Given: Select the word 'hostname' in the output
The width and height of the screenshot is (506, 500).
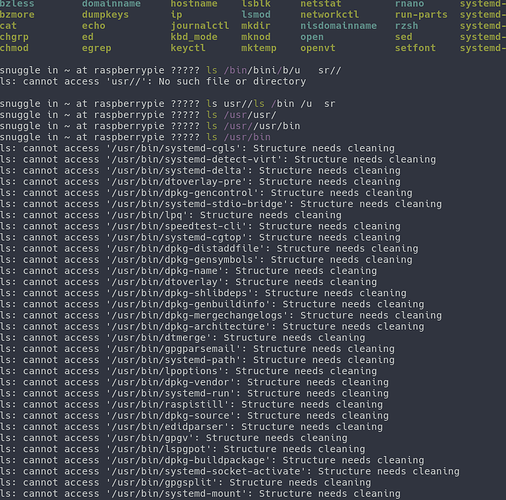Looking at the screenshot, I should pyautogui.click(x=194, y=4).
